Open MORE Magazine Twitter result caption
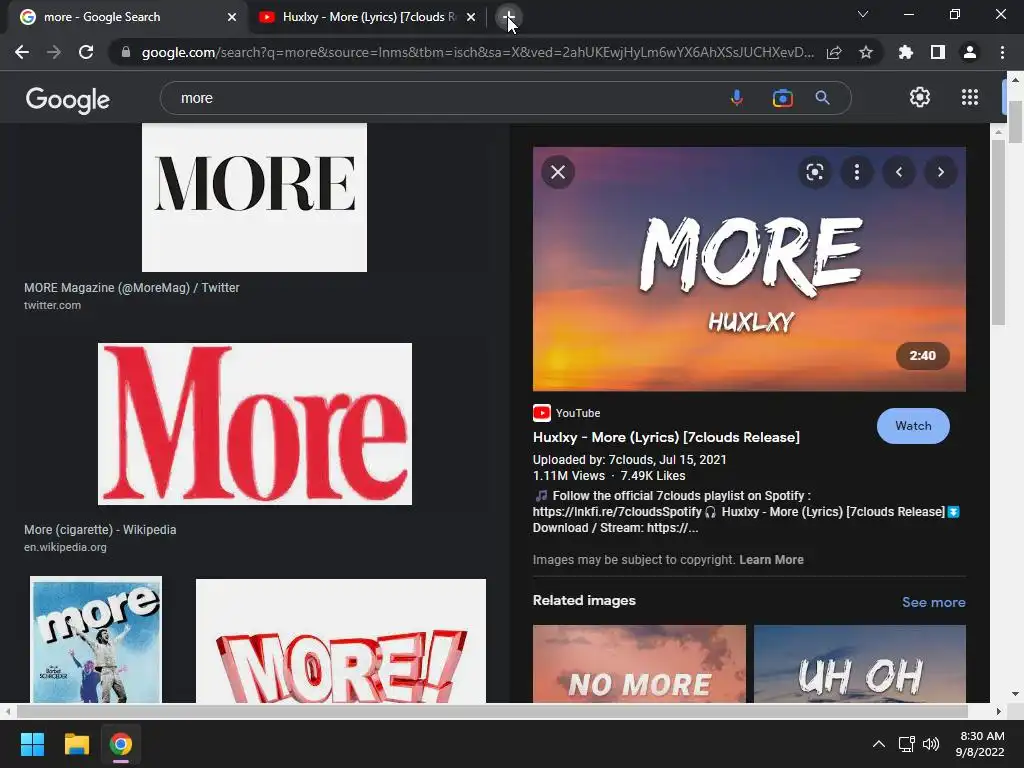This screenshot has width=1024, height=768. click(132, 287)
